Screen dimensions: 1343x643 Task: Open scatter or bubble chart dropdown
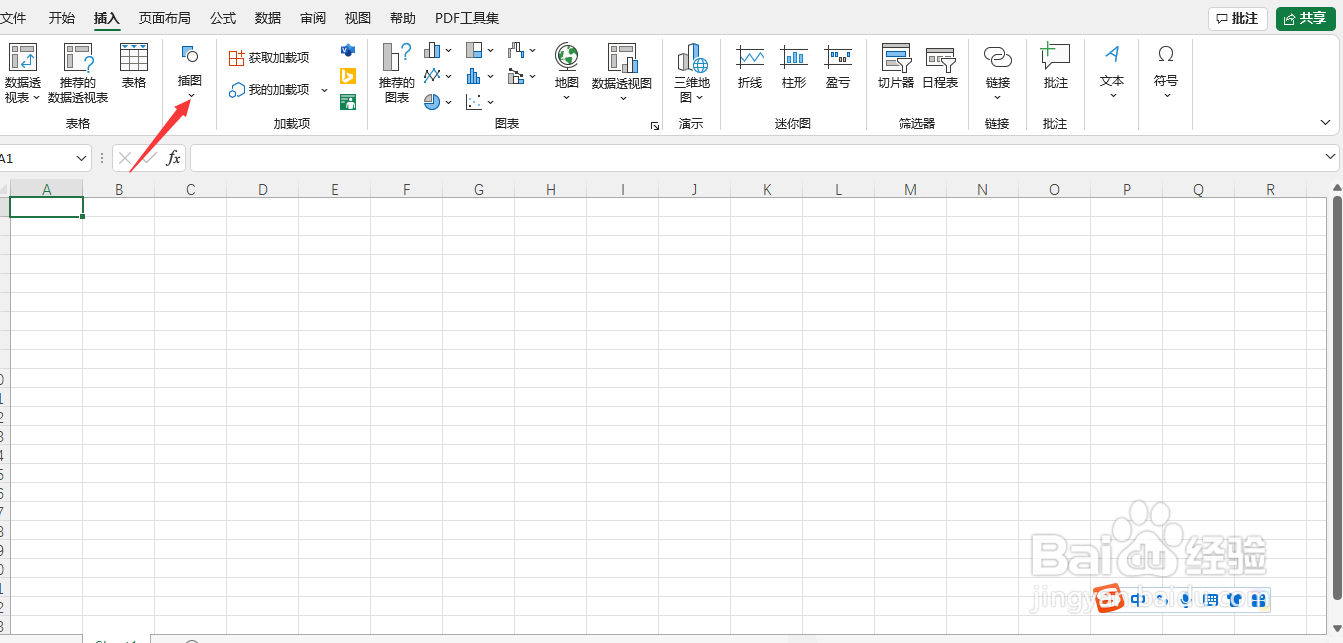[480, 102]
